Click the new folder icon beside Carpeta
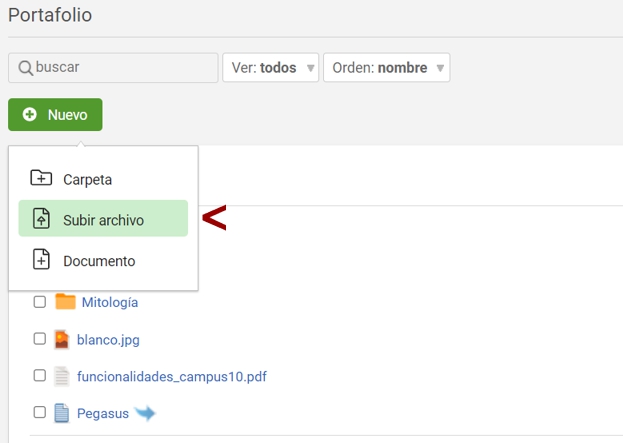The width and height of the screenshot is (623, 443). 41,179
